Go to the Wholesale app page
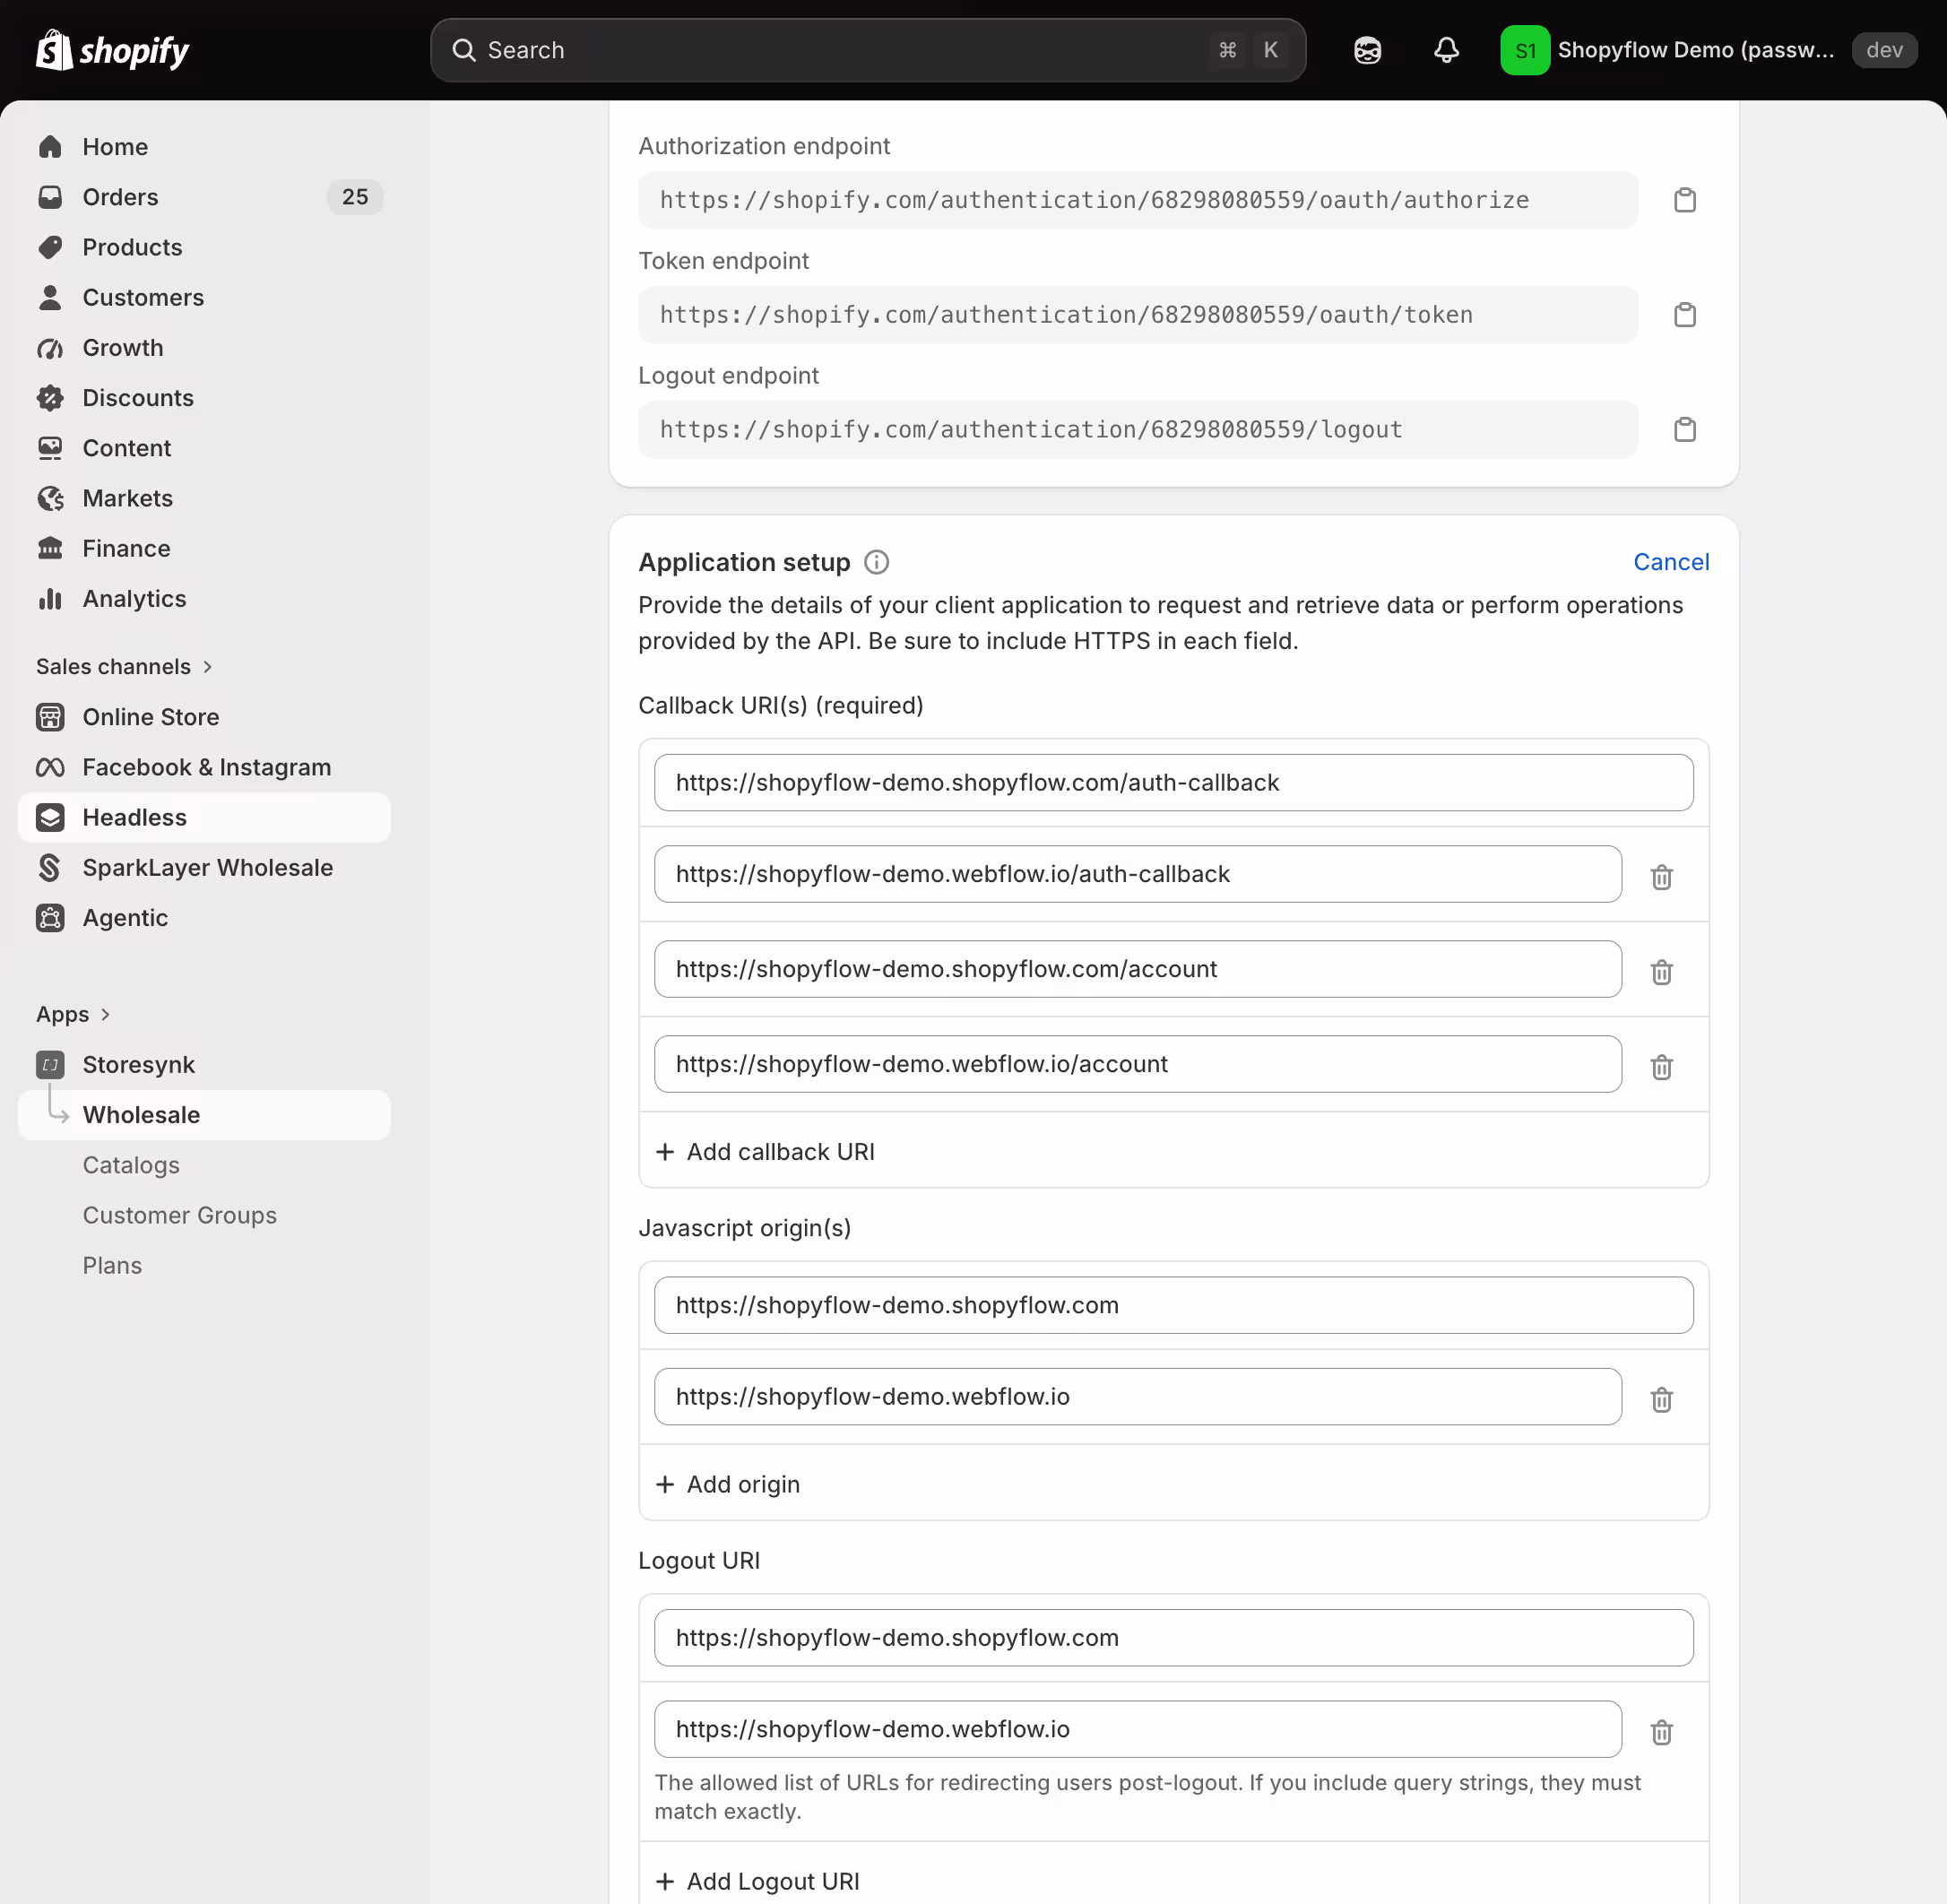 coord(204,1115)
